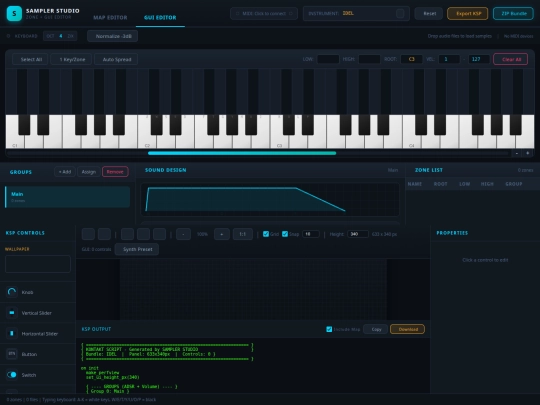Click the Export KSP button
This screenshot has width=540, height=405.
click(x=468, y=13)
